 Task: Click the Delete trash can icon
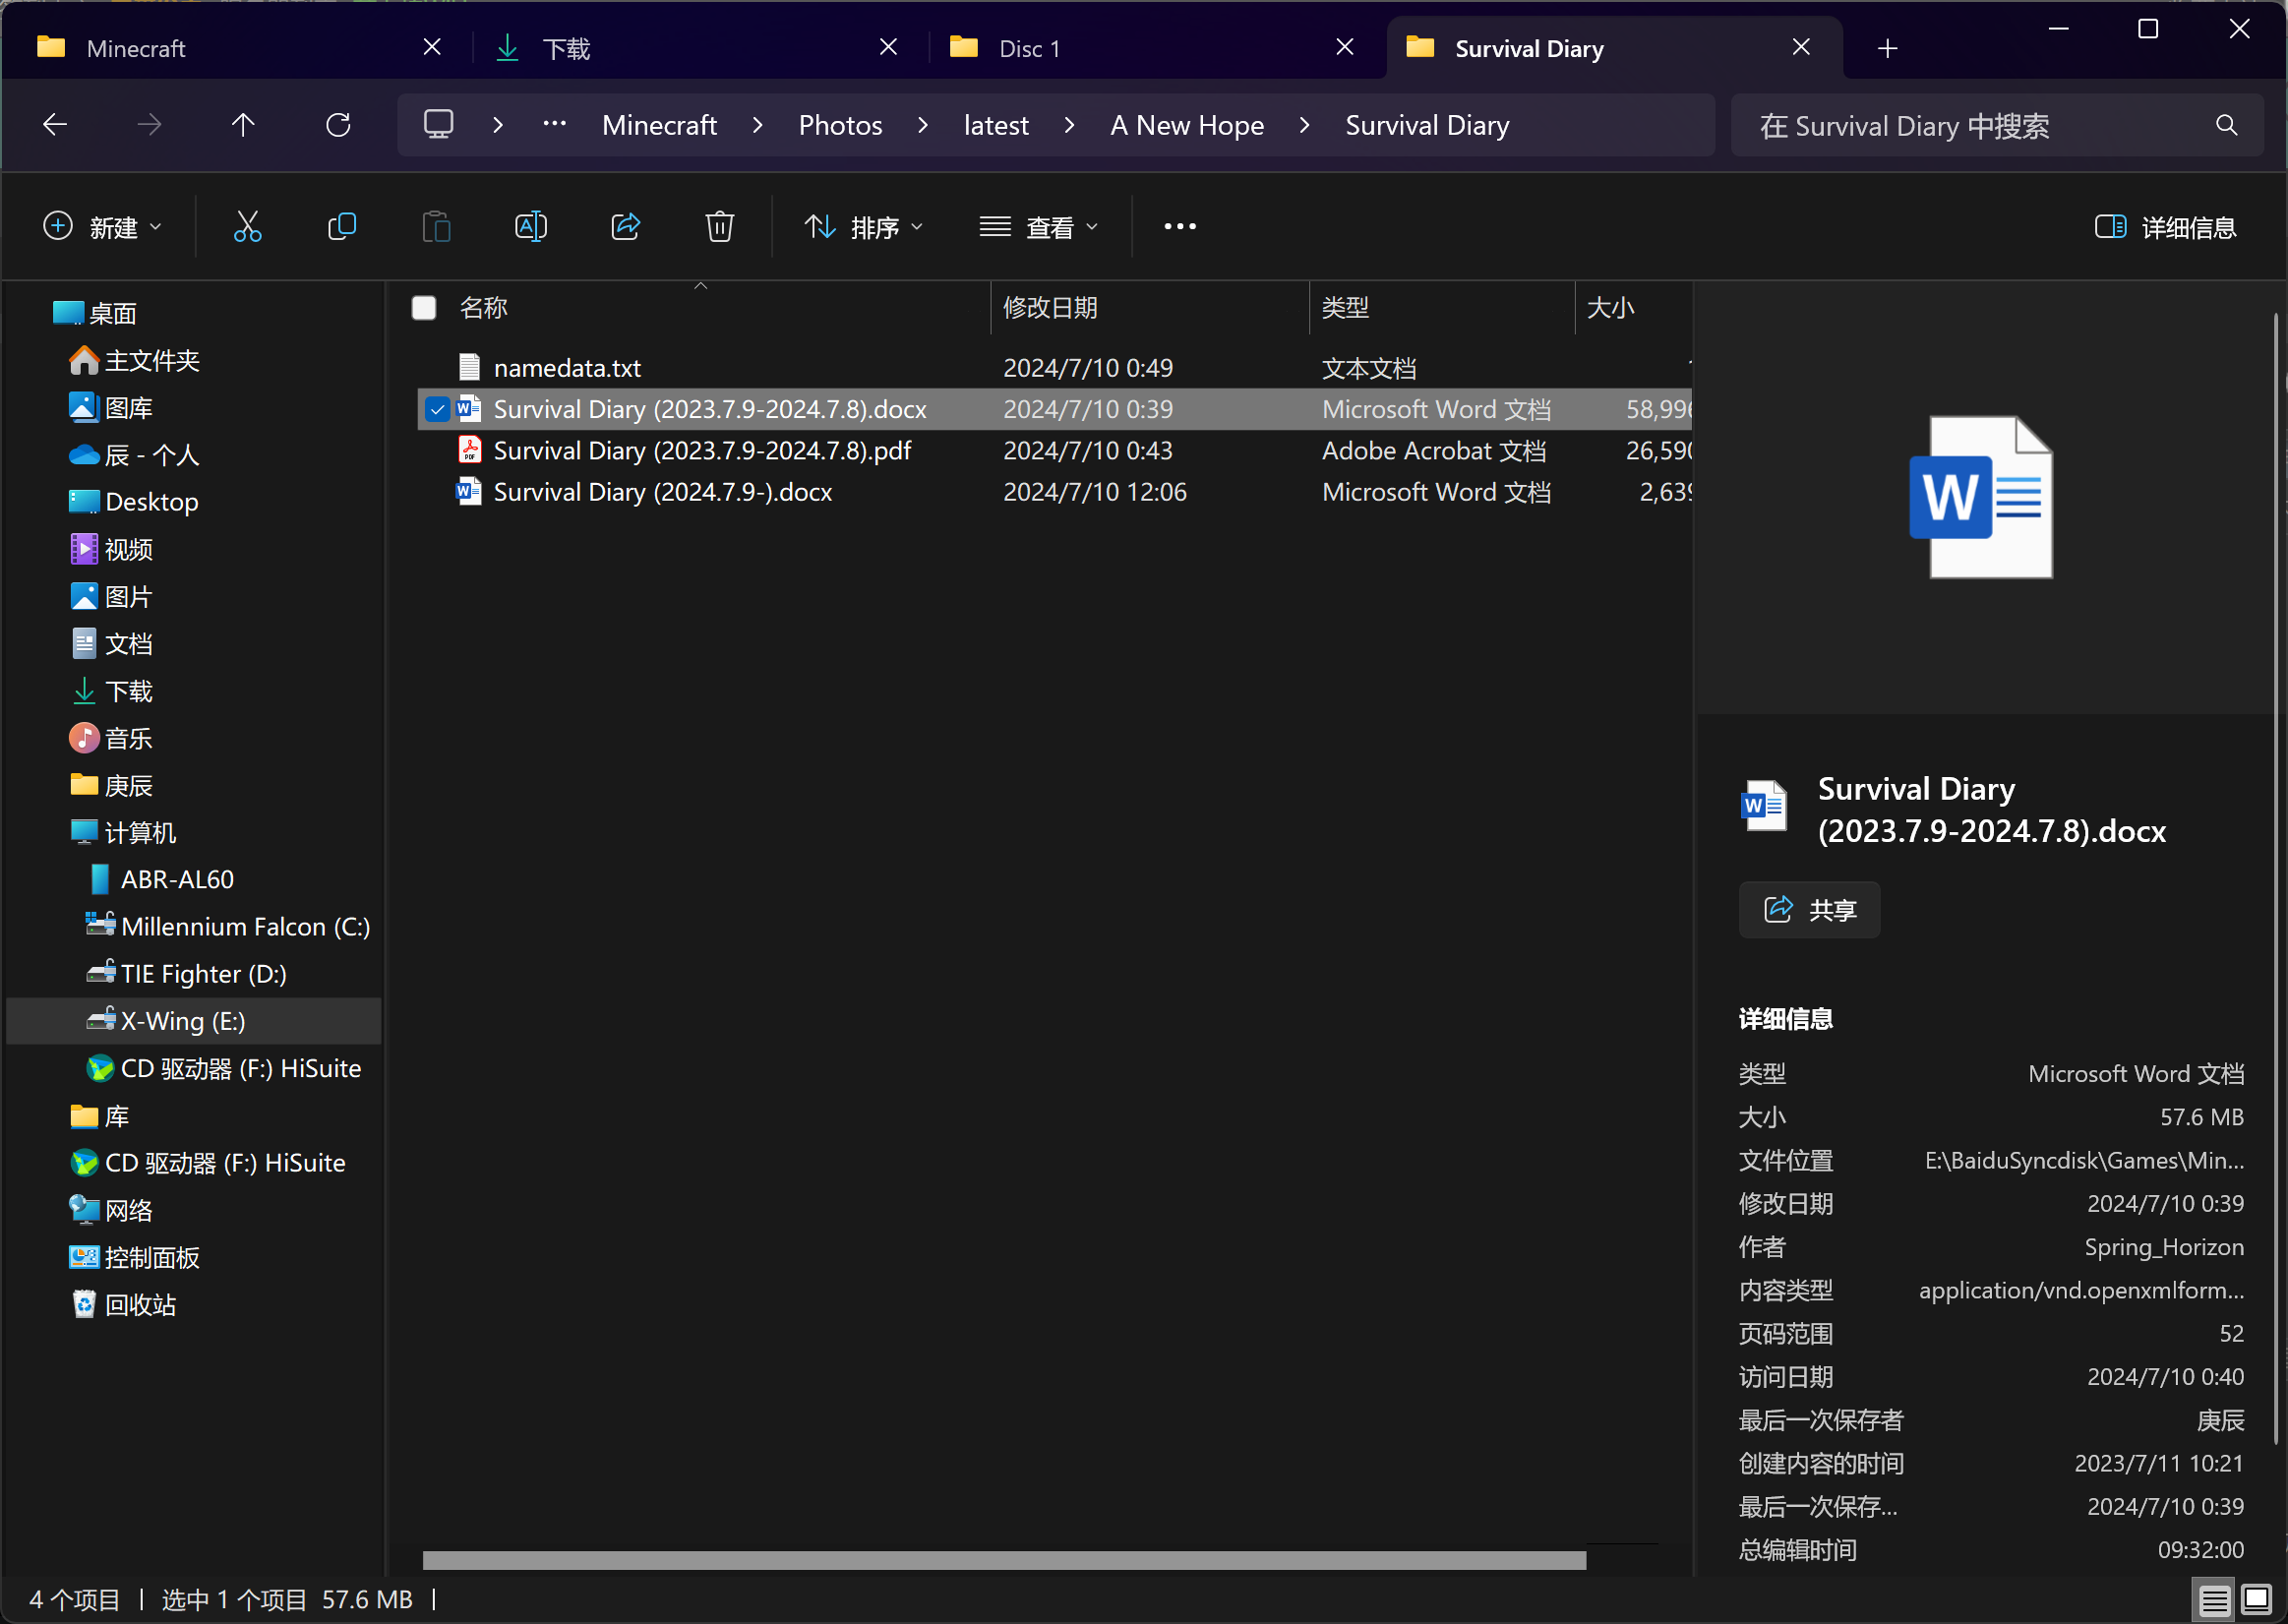pyautogui.click(x=720, y=227)
